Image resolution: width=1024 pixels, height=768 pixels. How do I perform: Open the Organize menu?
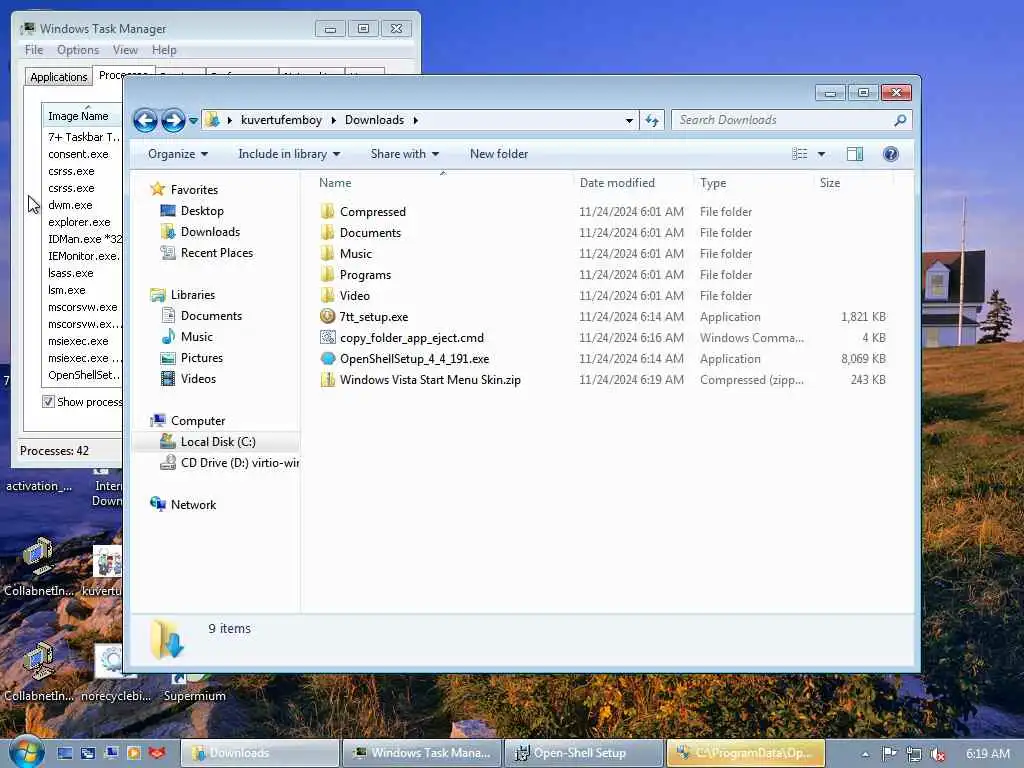click(178, 154)
